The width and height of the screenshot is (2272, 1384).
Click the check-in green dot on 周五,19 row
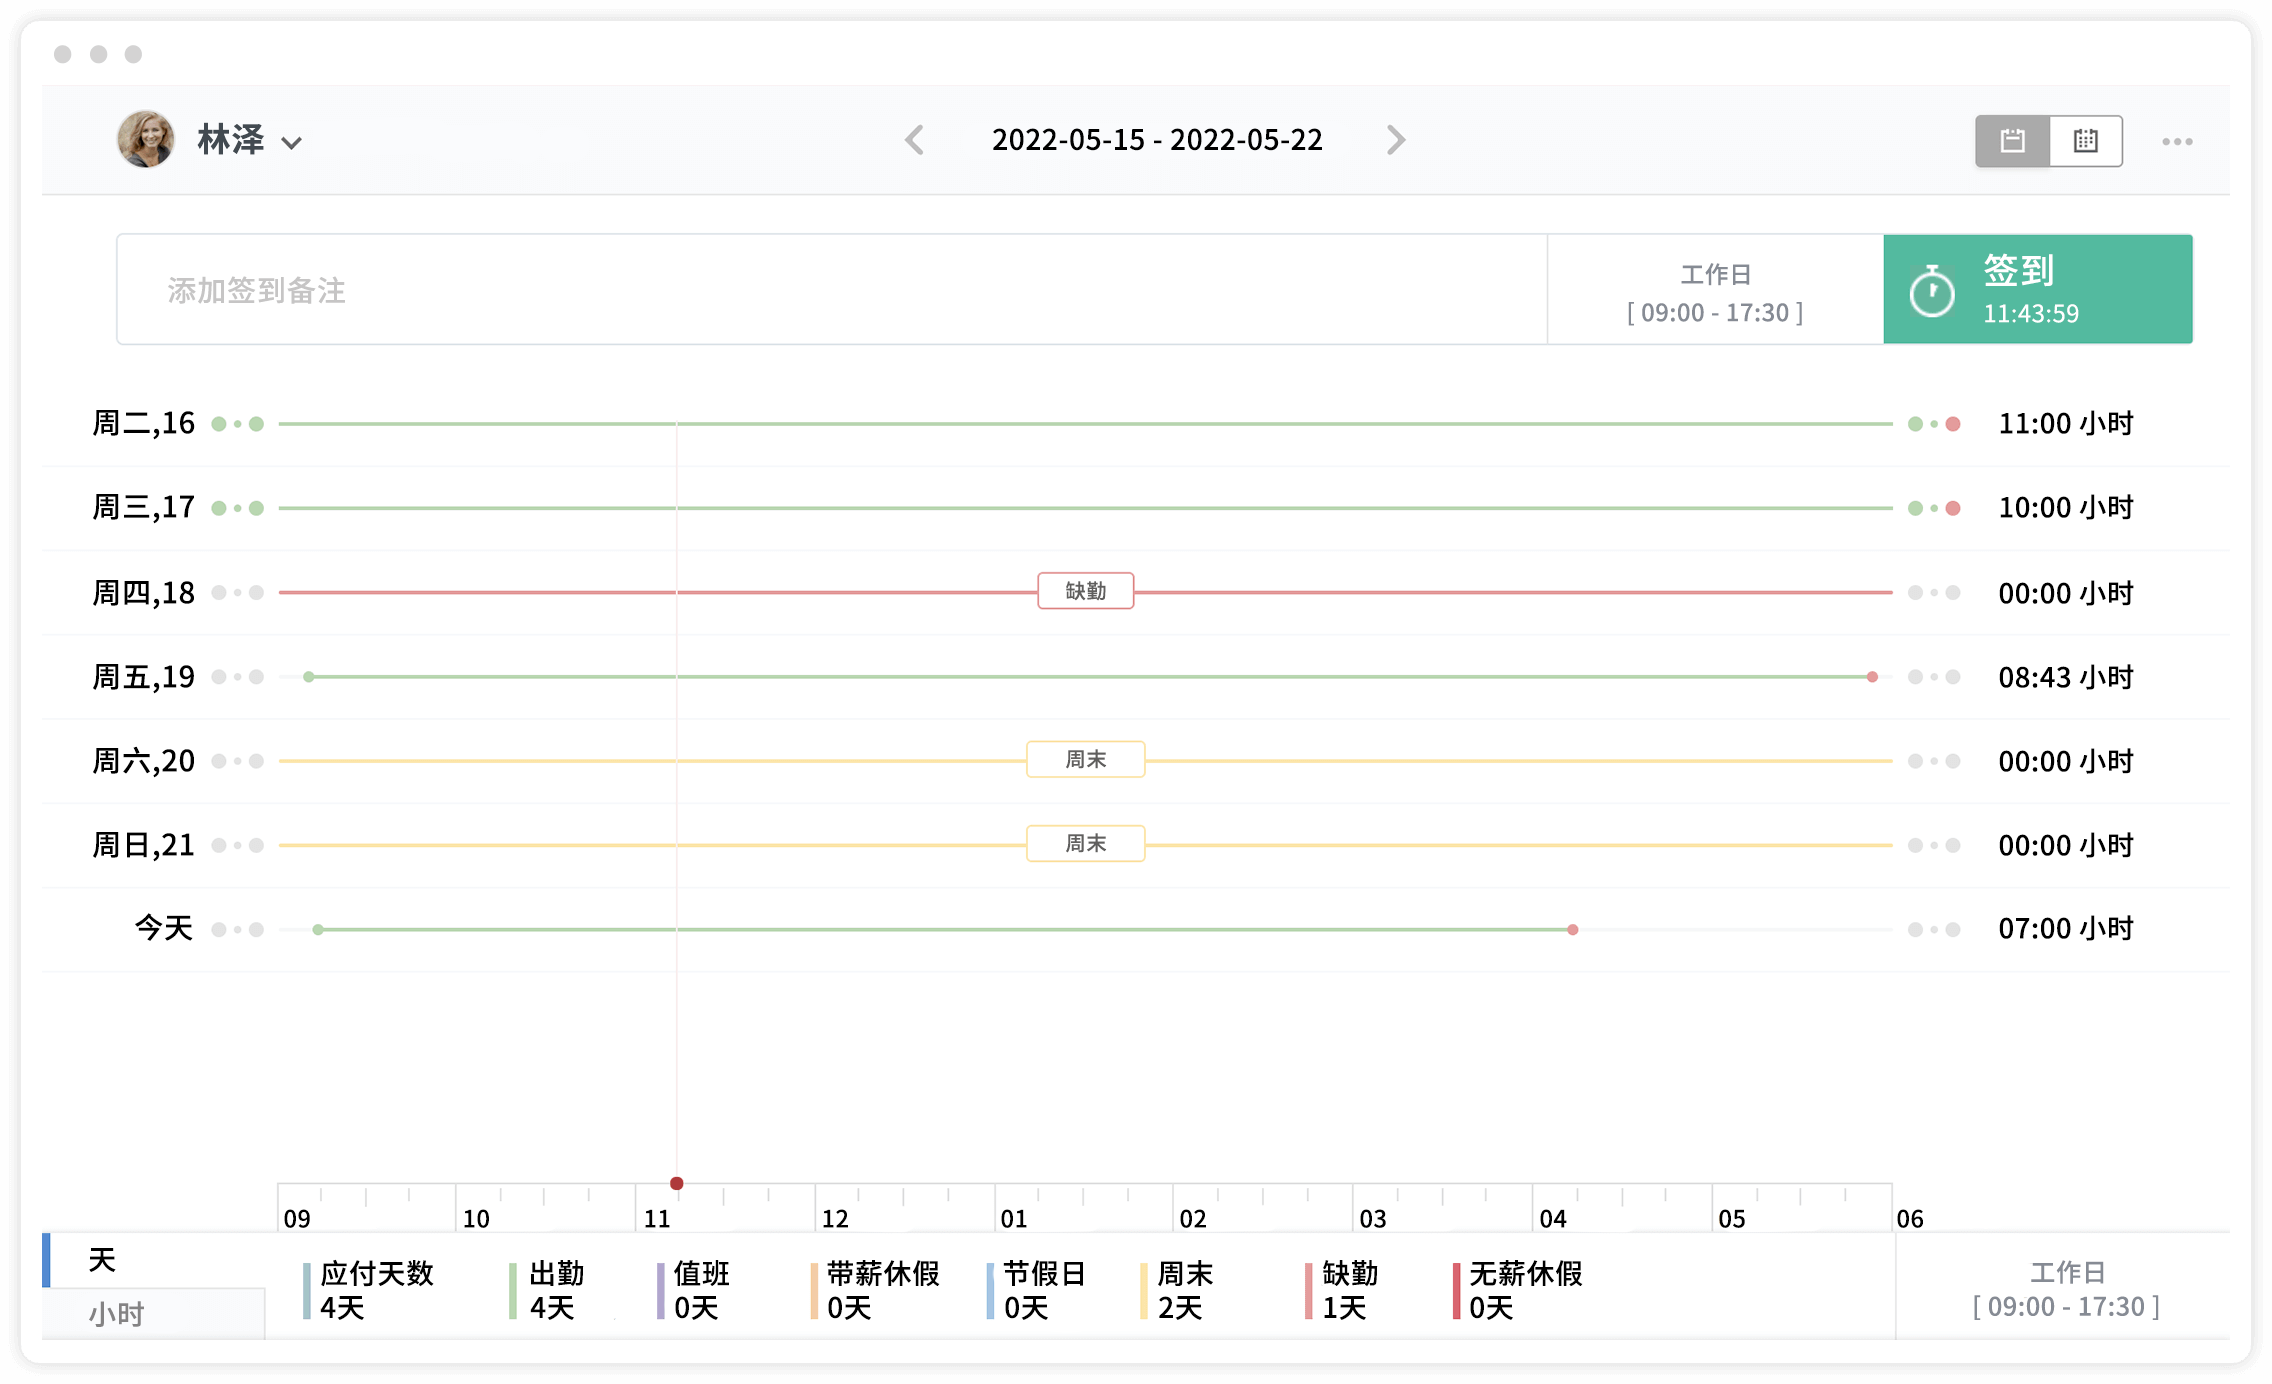[x=309, y=677]
